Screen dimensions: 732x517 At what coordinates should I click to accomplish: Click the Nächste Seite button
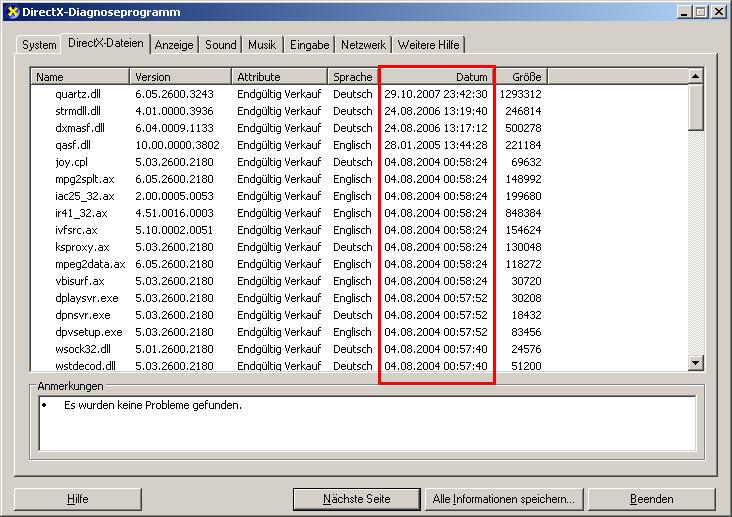pyautogui.click(x=357, y=499)
